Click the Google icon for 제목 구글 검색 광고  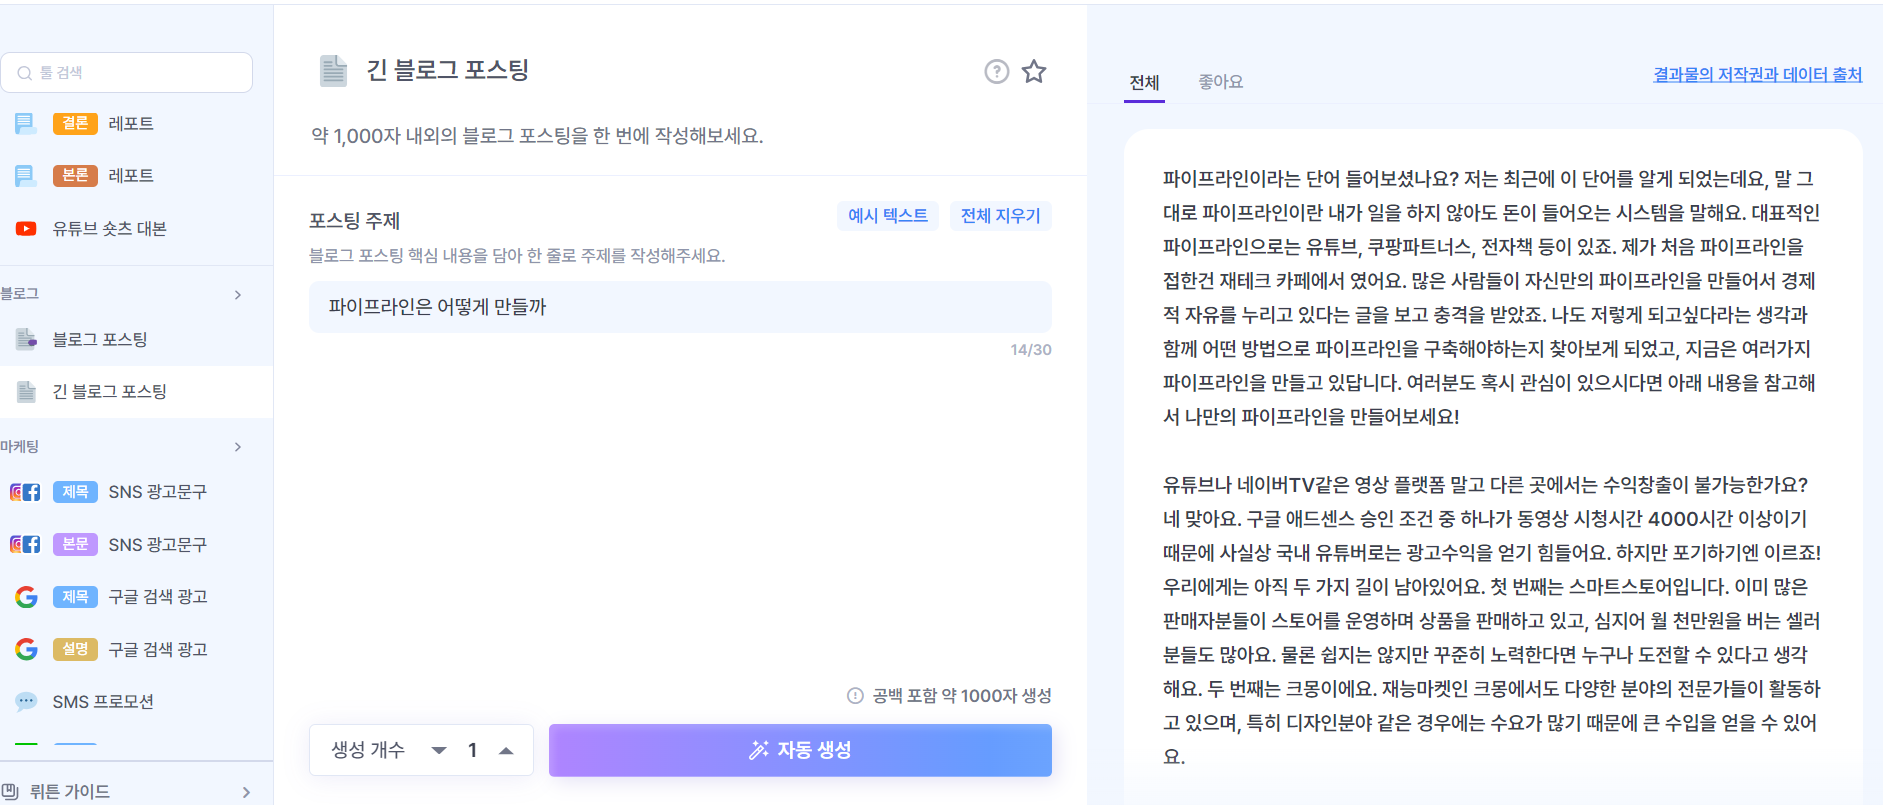(26, 597)
